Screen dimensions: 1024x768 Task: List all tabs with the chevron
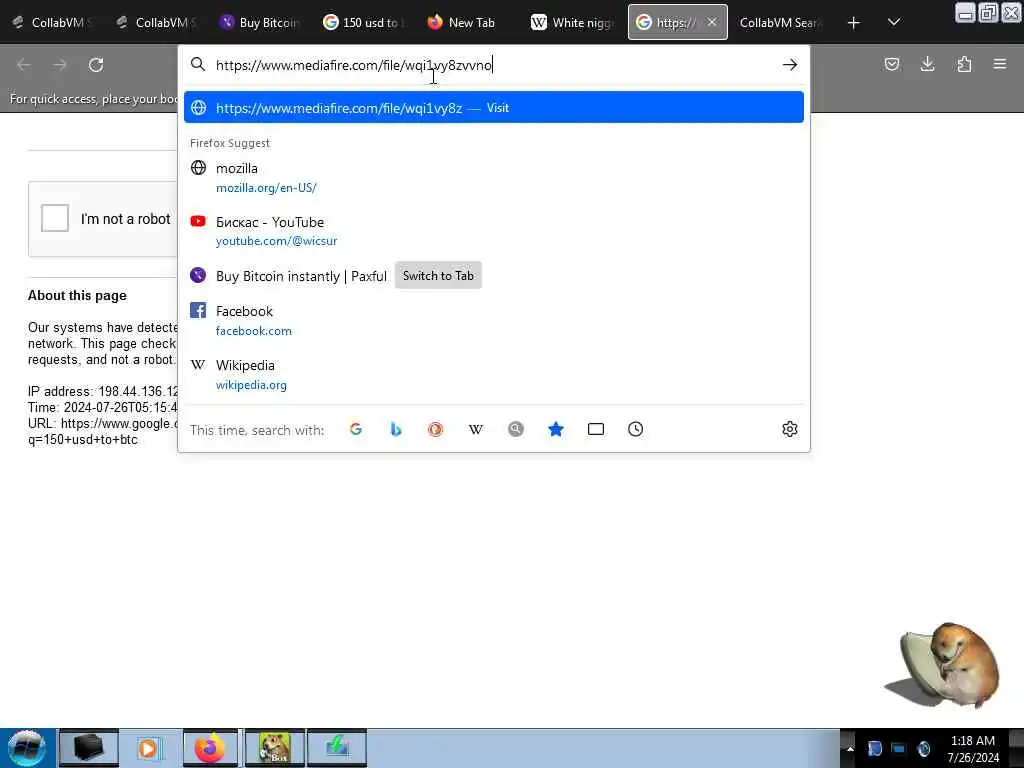pyautogui.click(x=894, y=23)
